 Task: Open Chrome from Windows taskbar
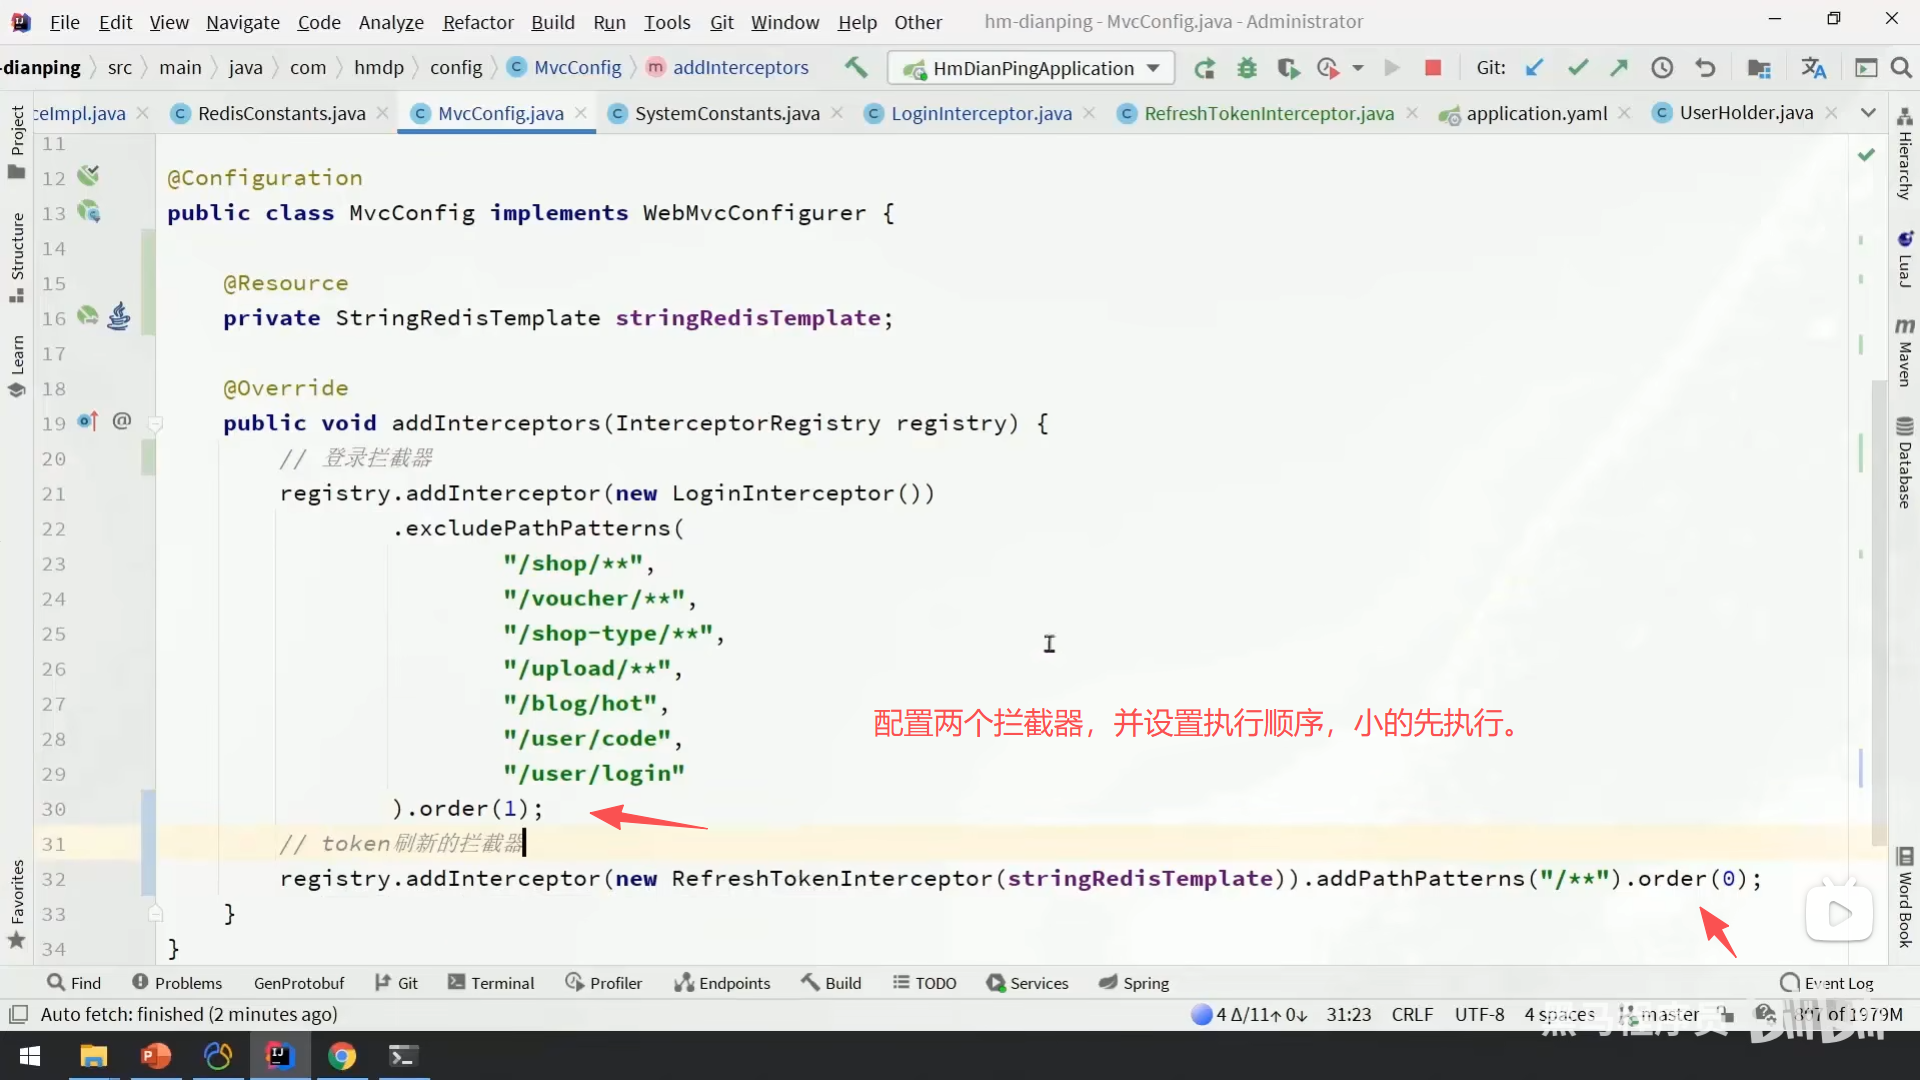point(342,1056)
